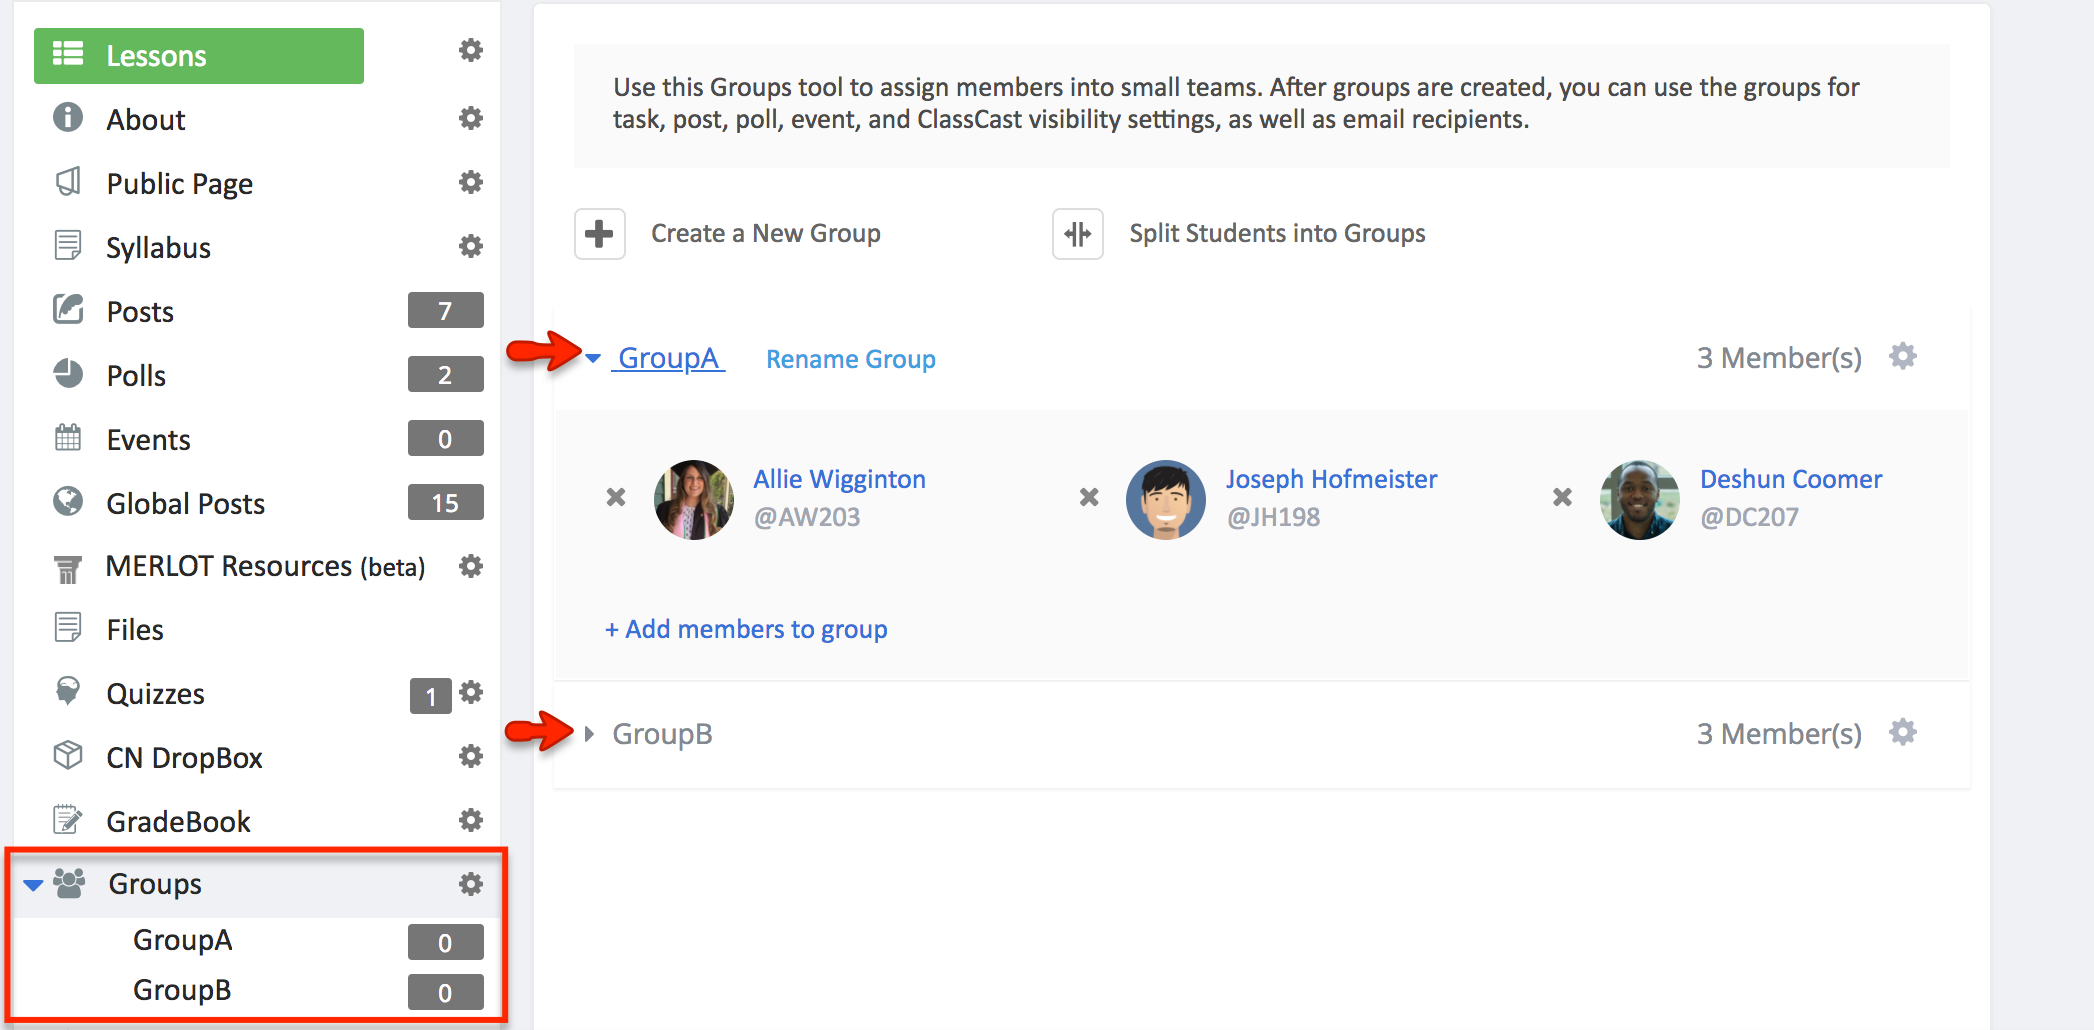Click the Events calendar icon
Viewport: 2094px width, 1030px height.
(68, 437)
